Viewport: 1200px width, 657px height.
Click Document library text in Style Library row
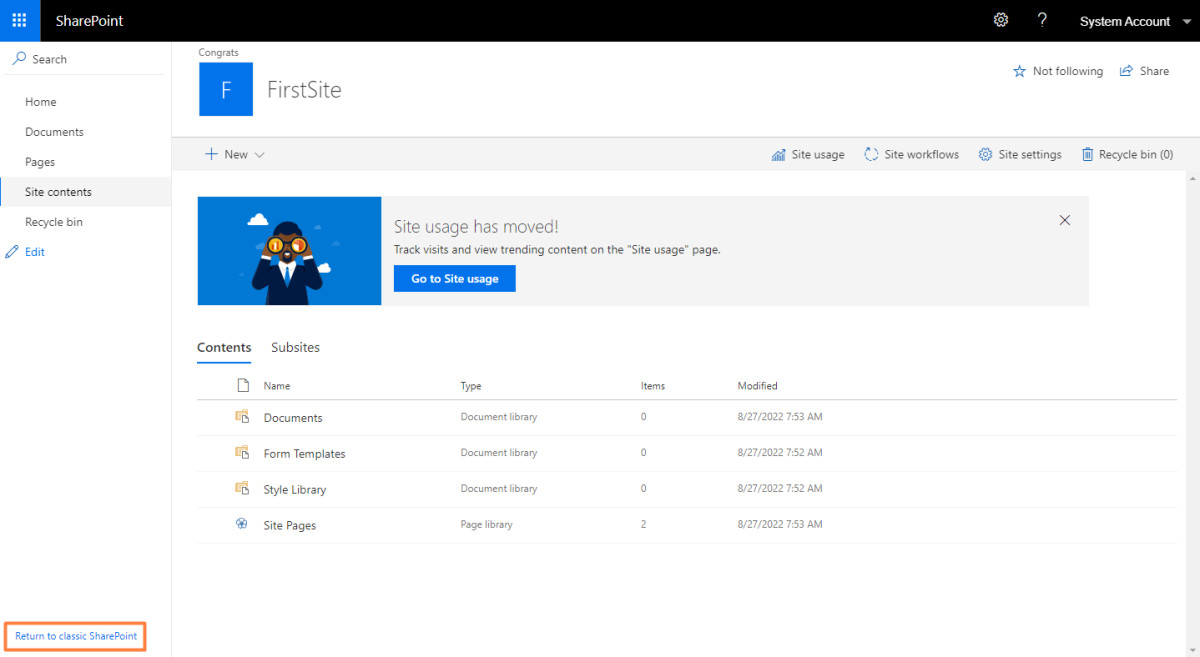coord(499,489)
